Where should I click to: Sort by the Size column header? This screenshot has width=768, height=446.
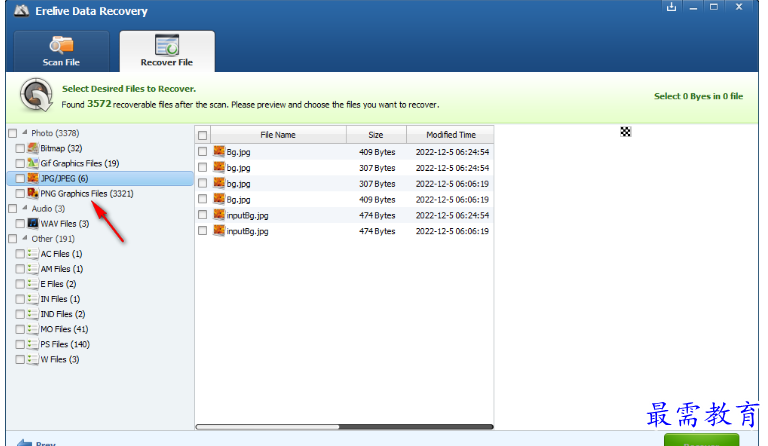[x=376, y=135]
